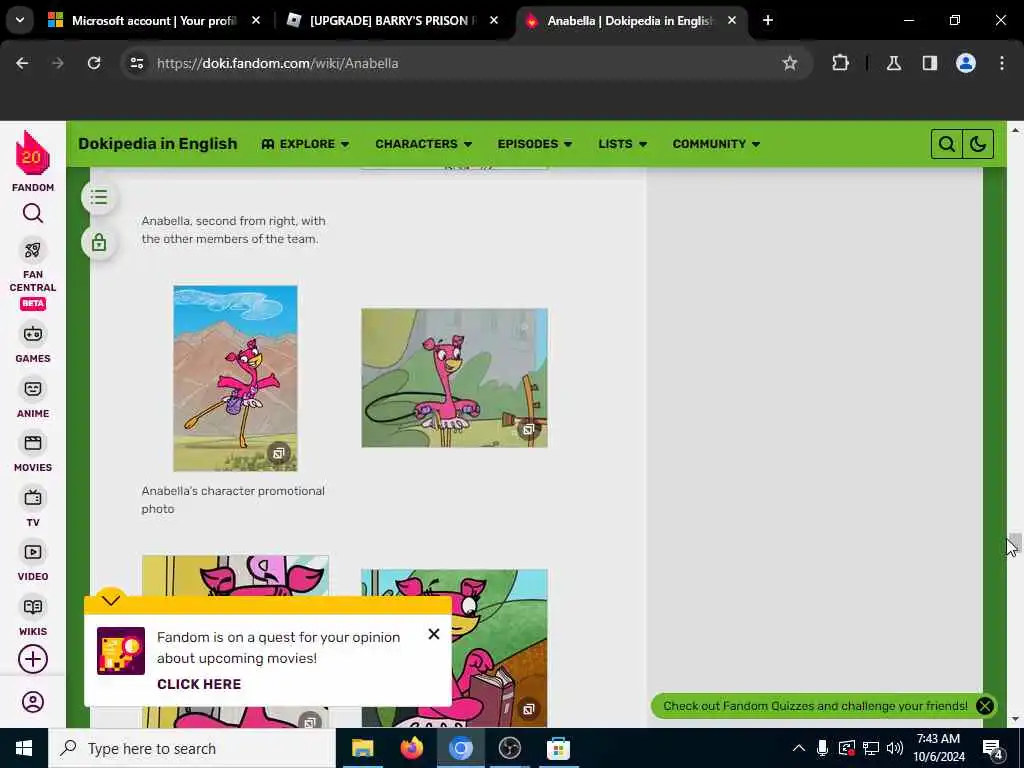Open Microsoft Store from the taskbar
Image resolution: width=1024 pixels, height=768 pixels.
558,748
